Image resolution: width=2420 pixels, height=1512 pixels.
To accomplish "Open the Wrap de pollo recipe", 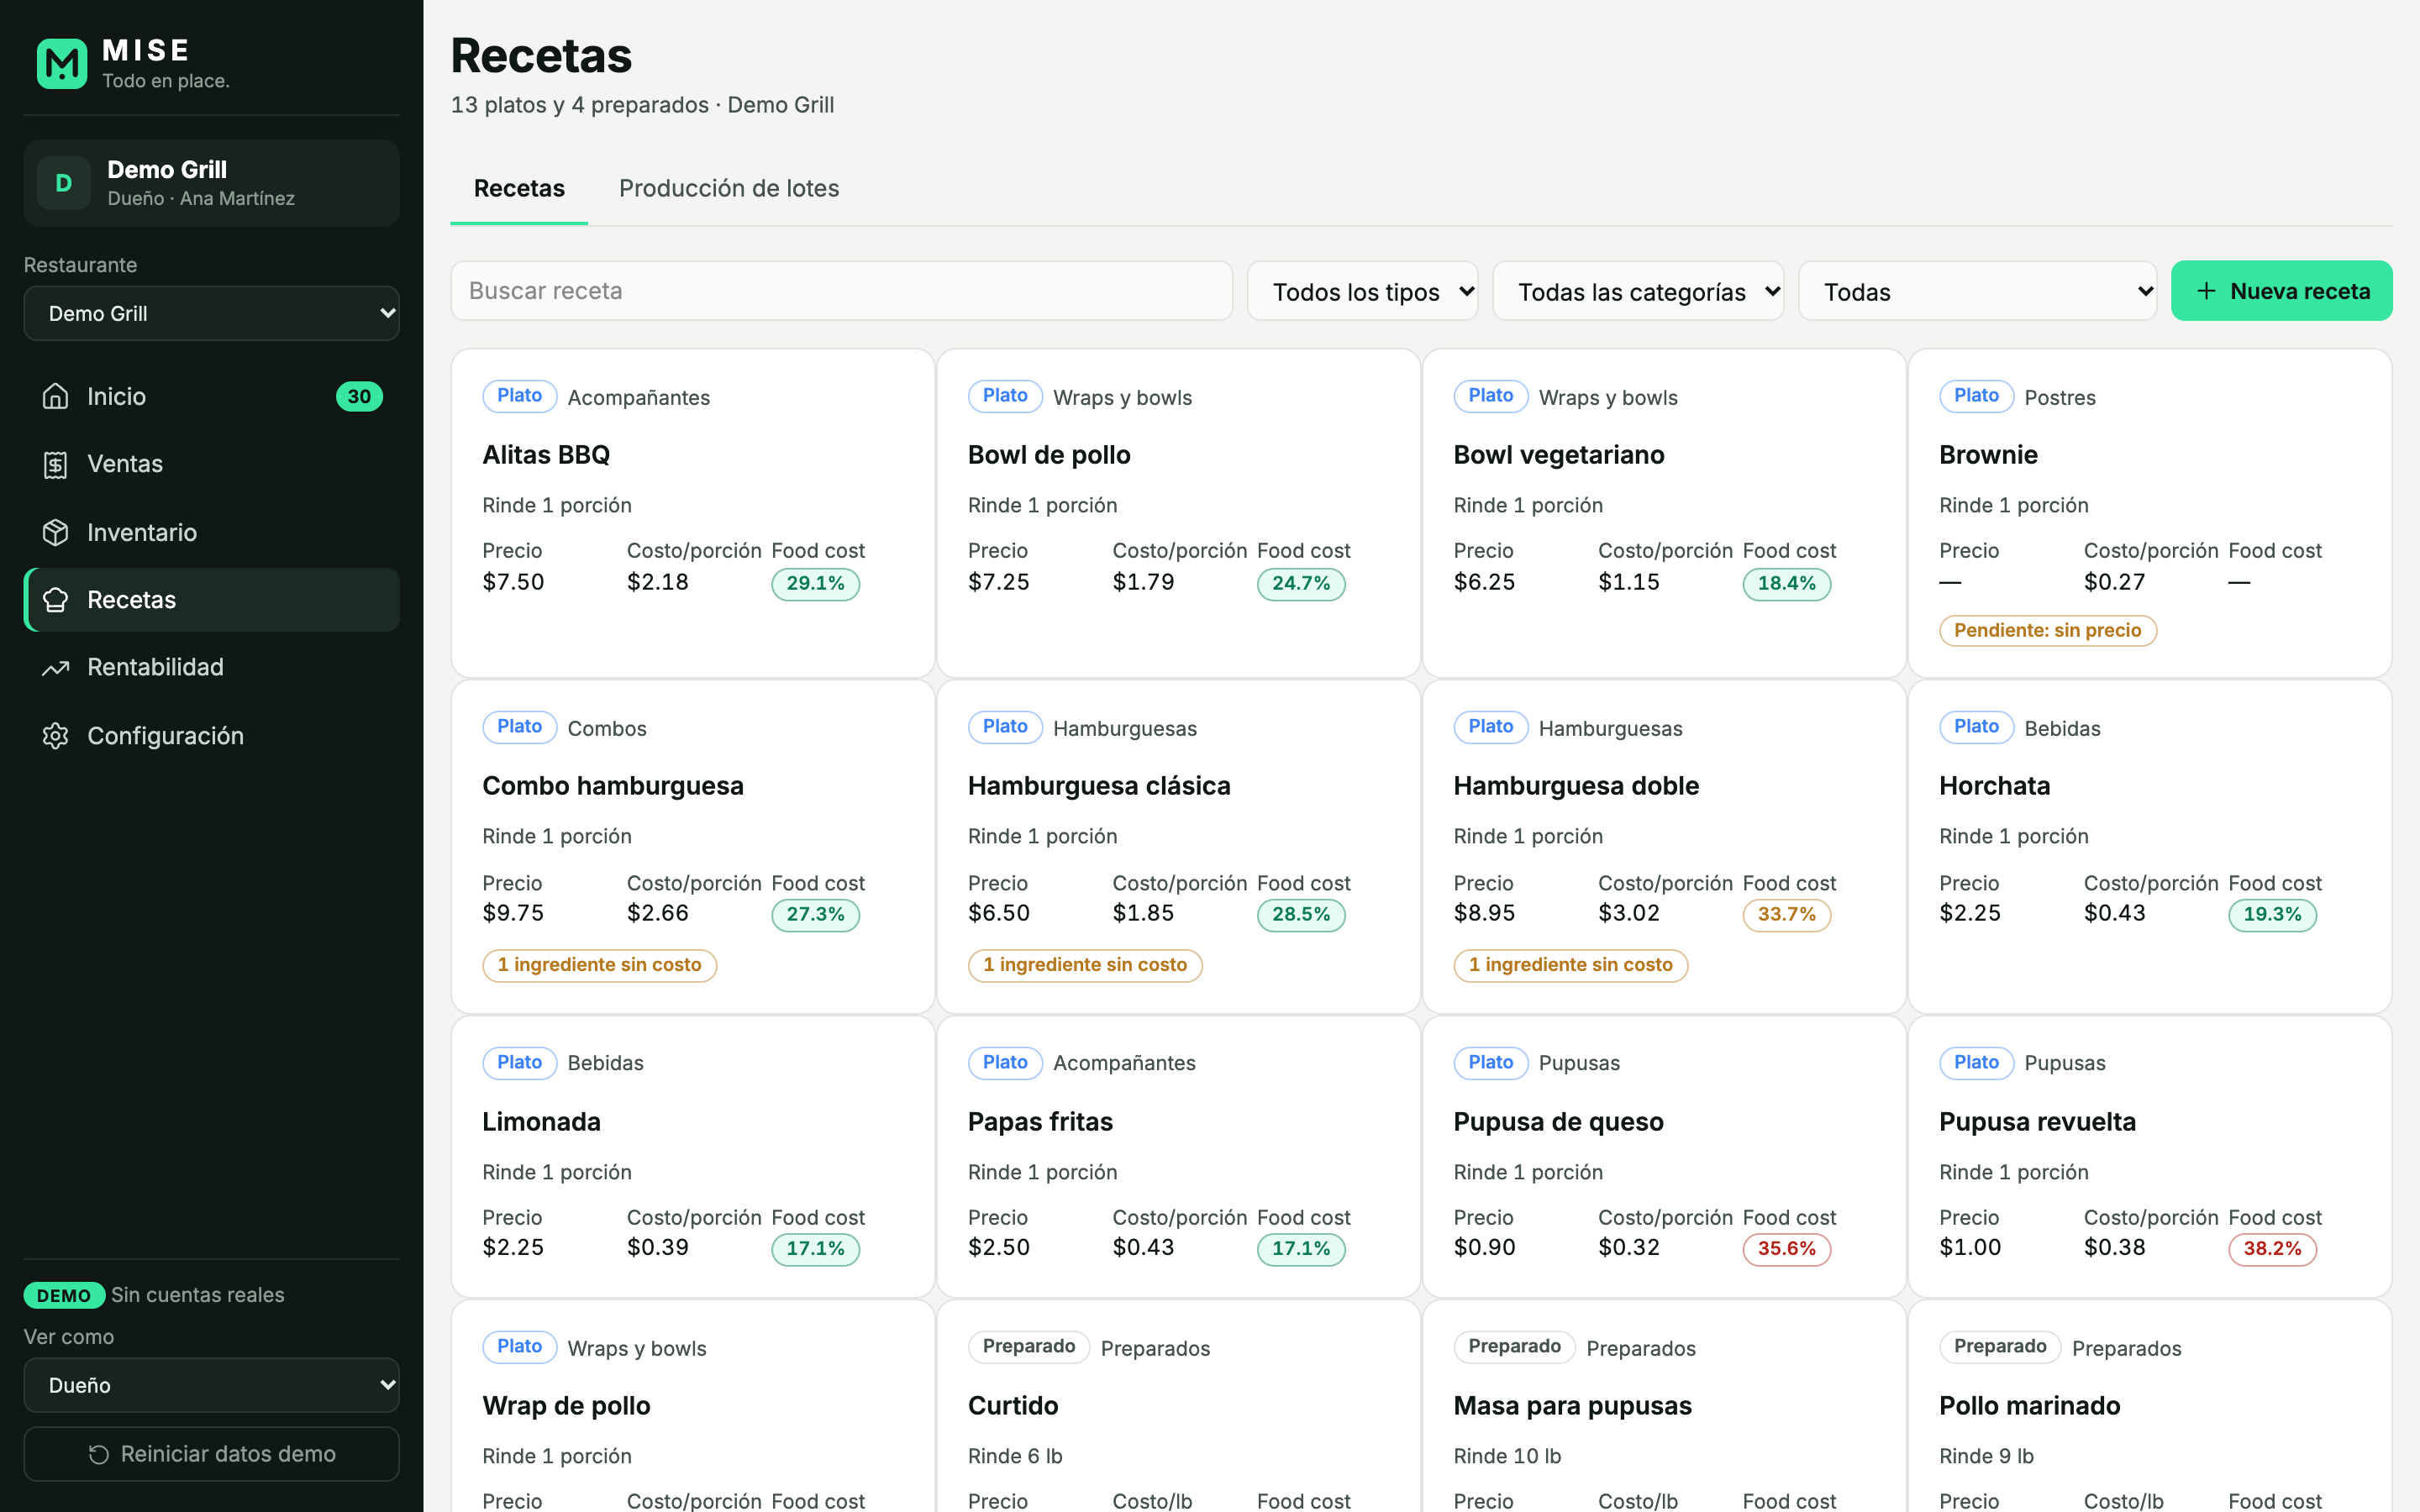I will (693, 1406).
